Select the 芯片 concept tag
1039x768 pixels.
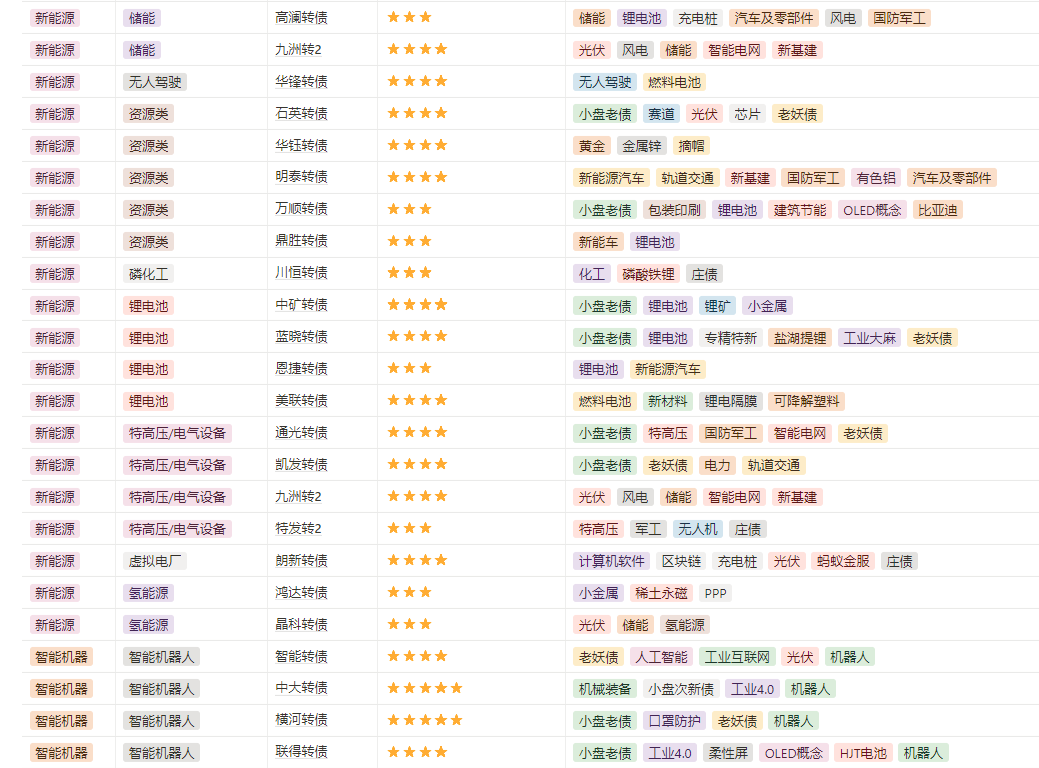(747, 114)
